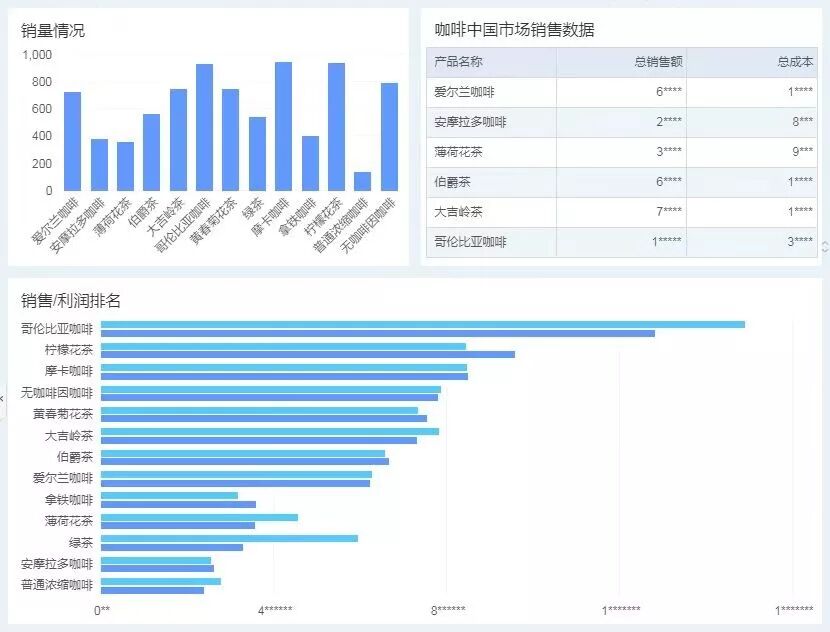Click the light-blue 大吉岭茶 bar in ranking
830x632 pixels.
pos(270,432)
